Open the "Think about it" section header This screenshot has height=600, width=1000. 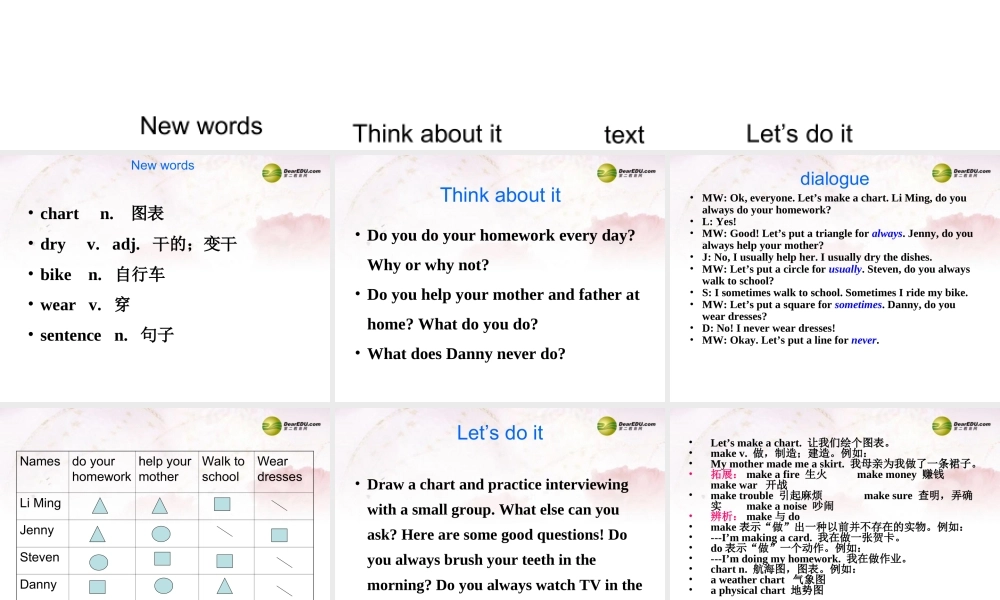pos(427,134)
